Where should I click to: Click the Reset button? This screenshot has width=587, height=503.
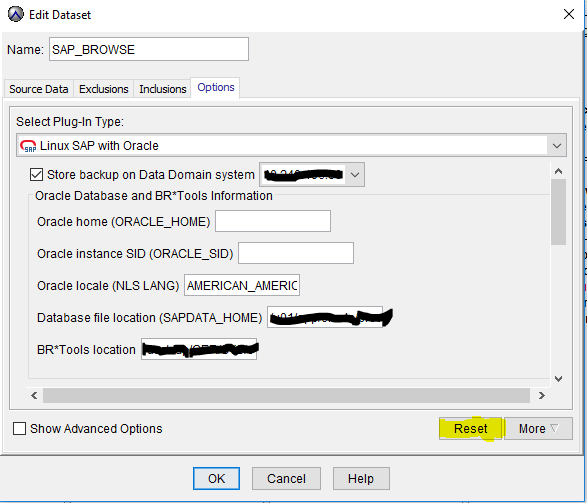pyautogui.click(x=471, y=429)
